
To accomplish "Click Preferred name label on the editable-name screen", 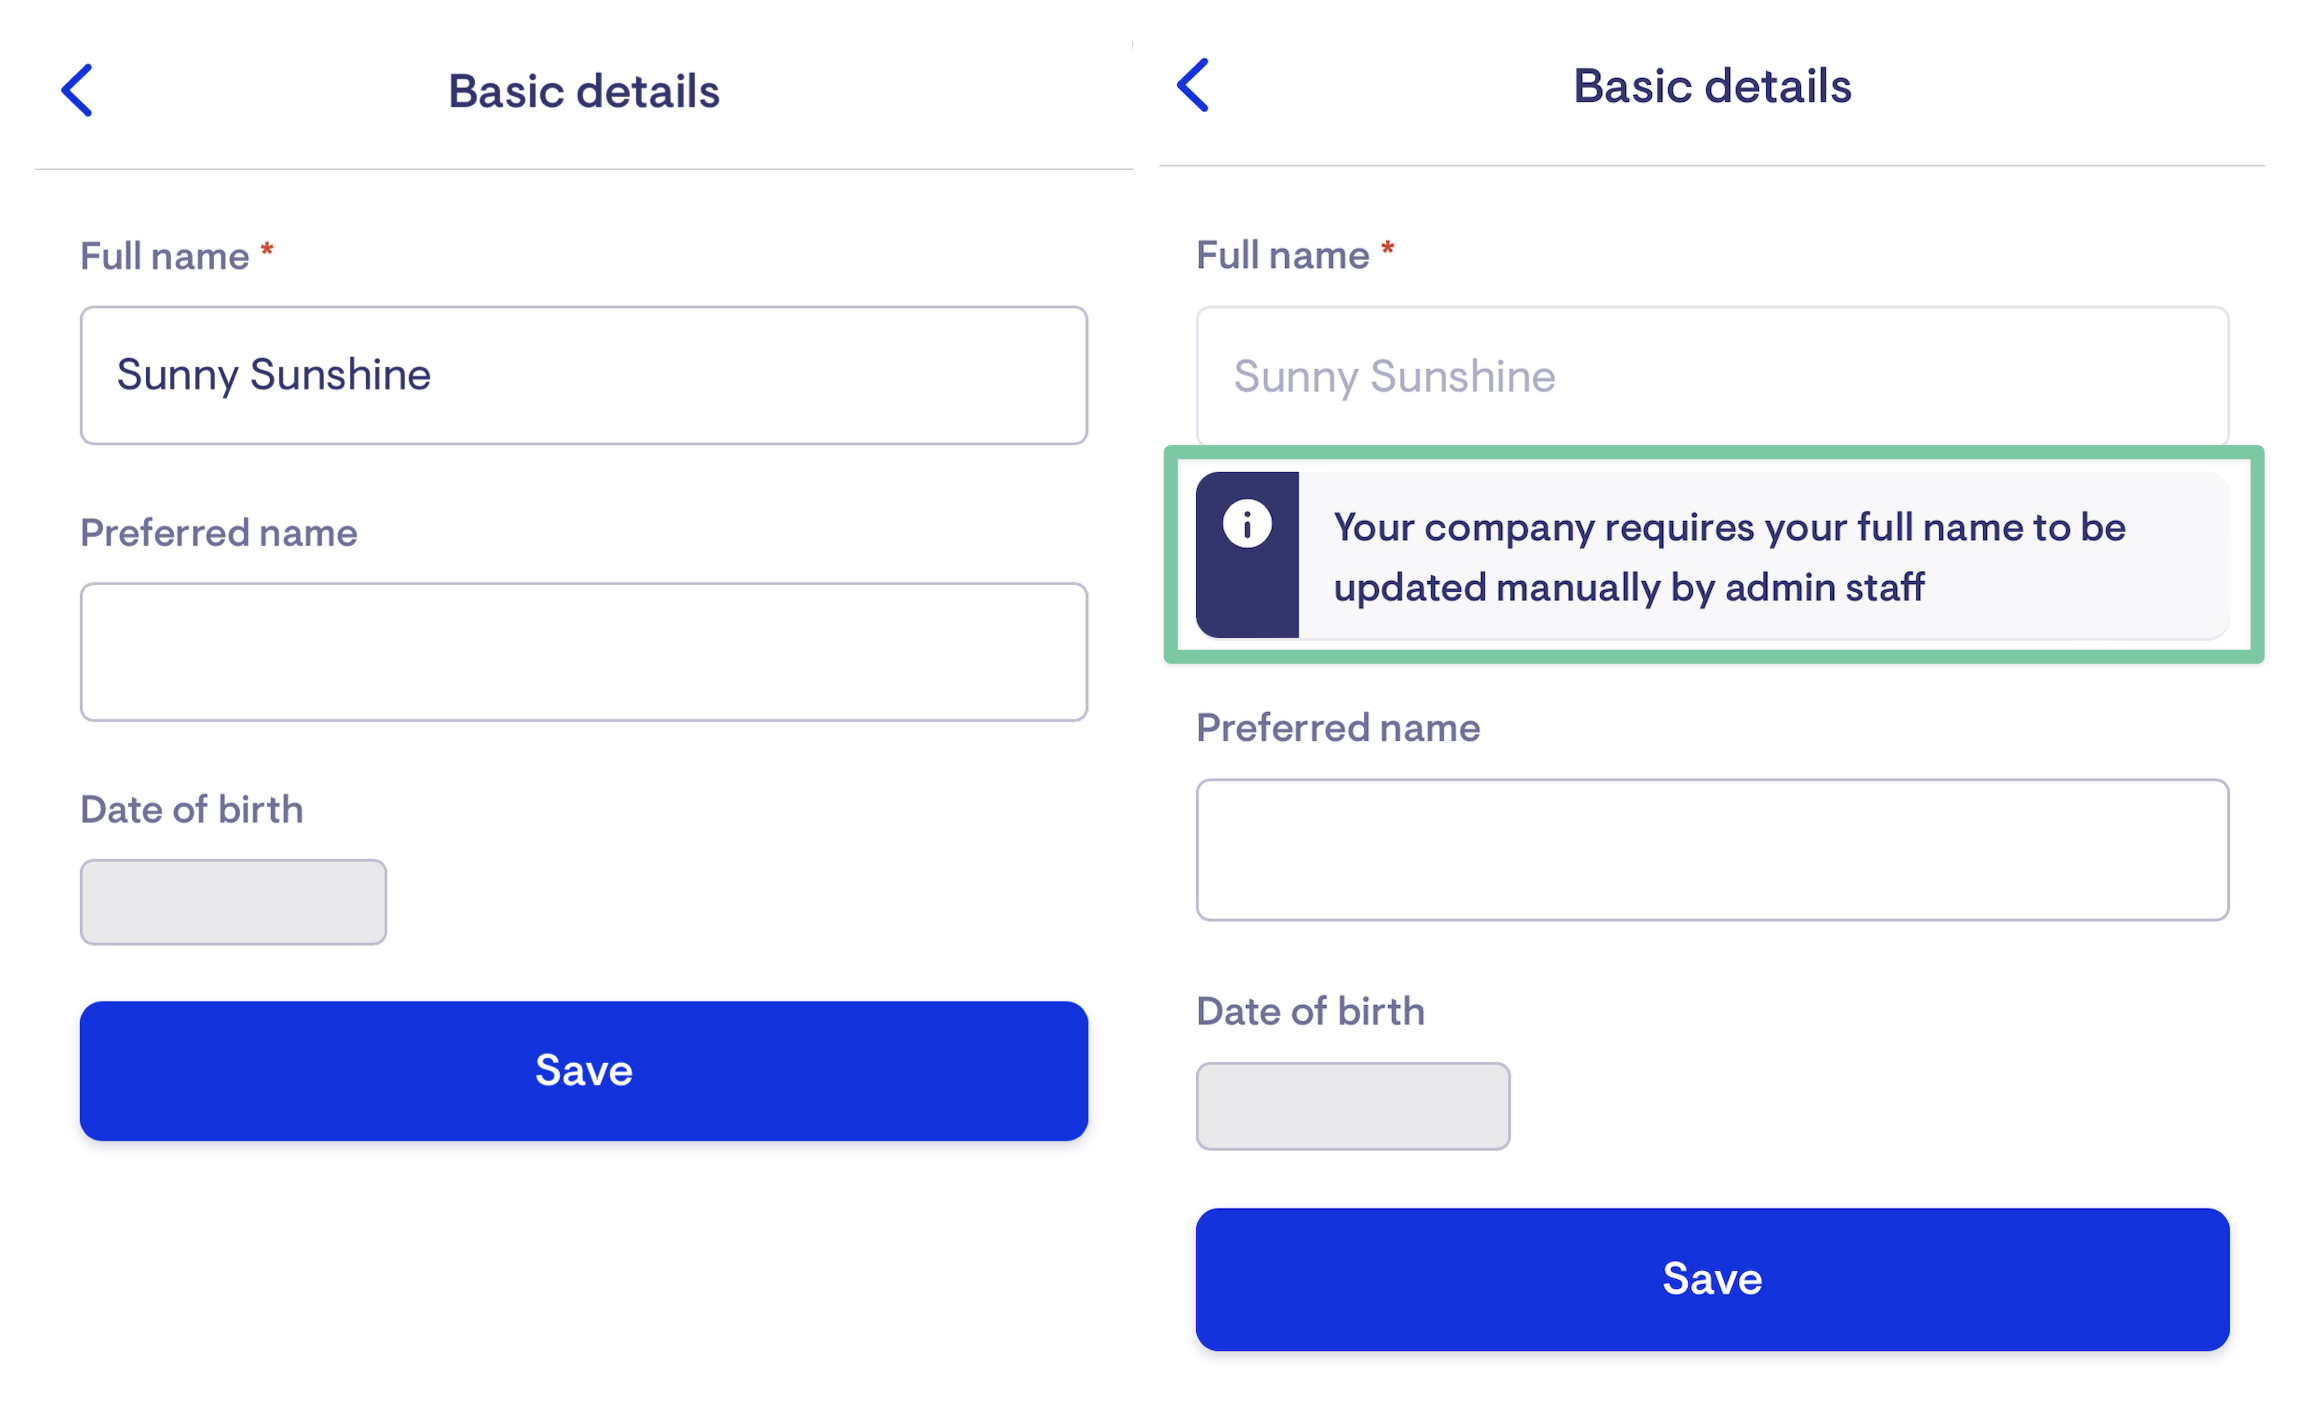I will pyautogui.click(x=218, y=532).
